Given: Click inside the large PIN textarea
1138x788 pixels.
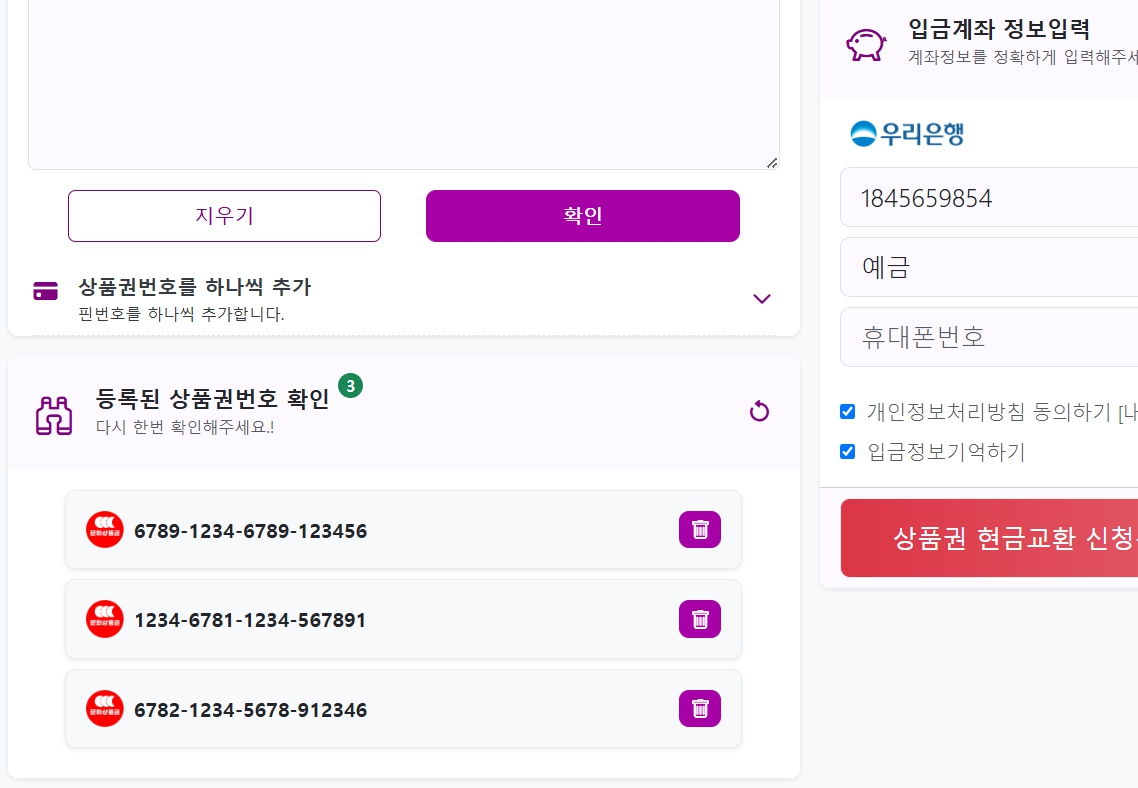Looking at the screenshot, I should tap(404, 83).
